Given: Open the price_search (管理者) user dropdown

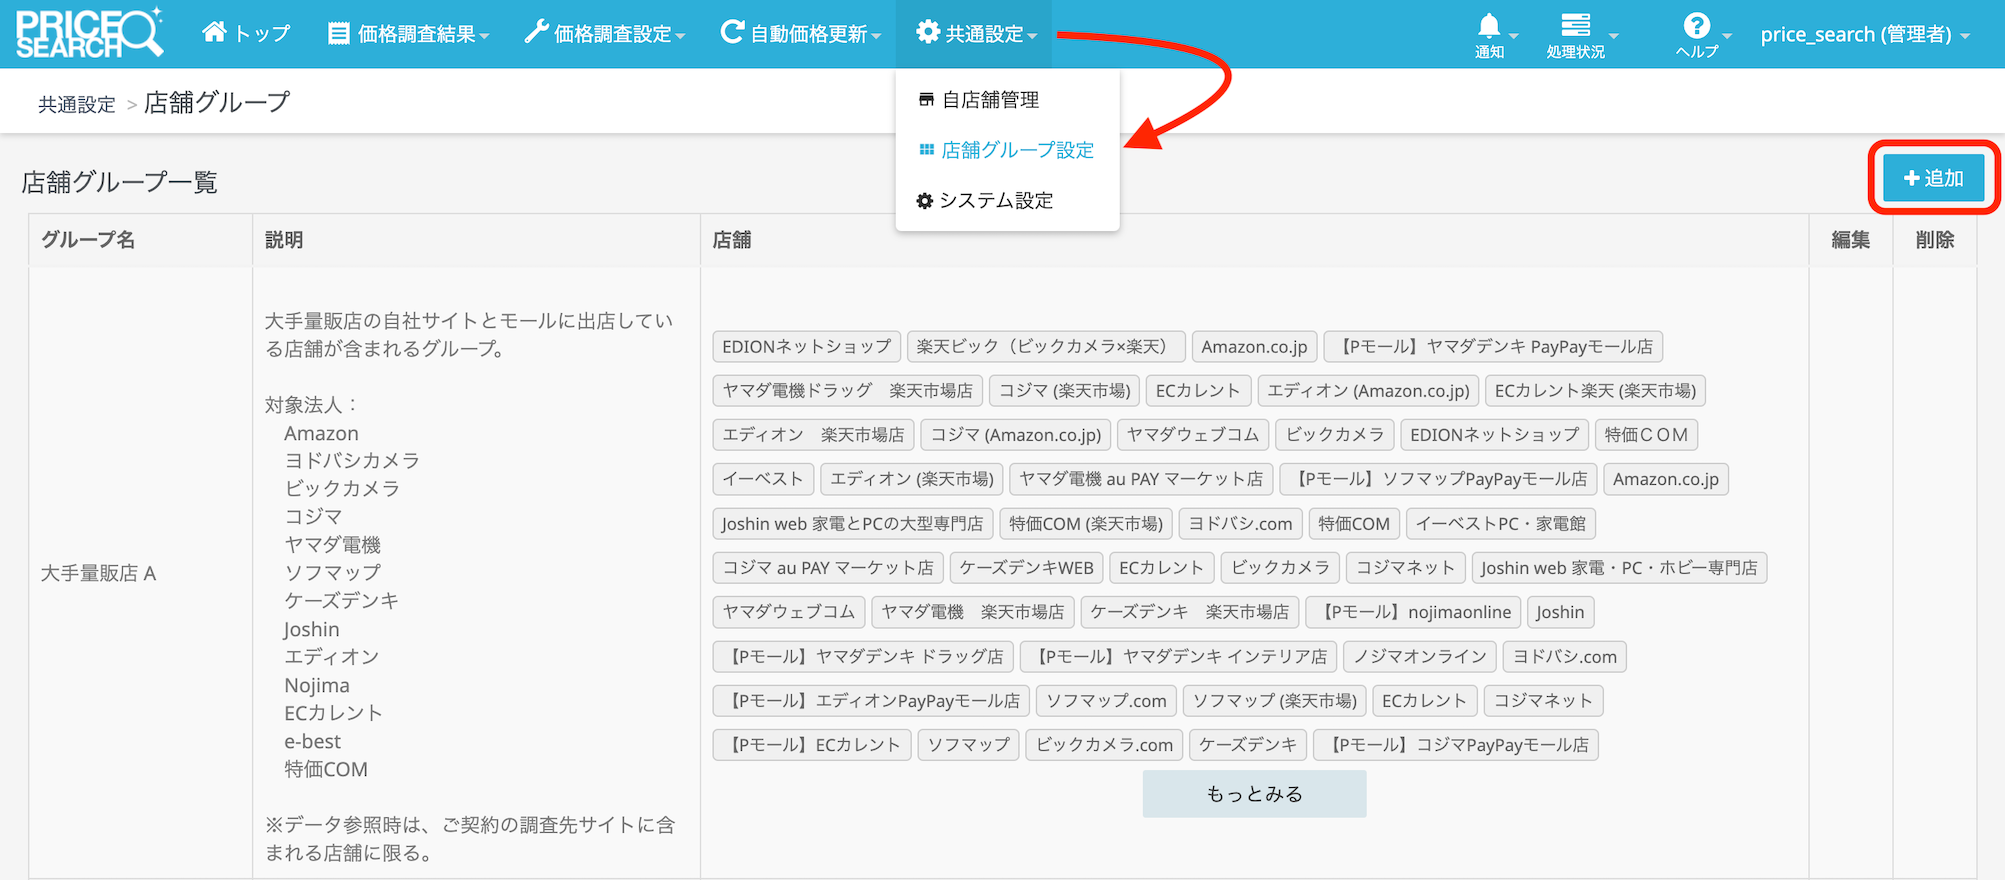Looking at the screenshot, I should tap(1864, 34).
